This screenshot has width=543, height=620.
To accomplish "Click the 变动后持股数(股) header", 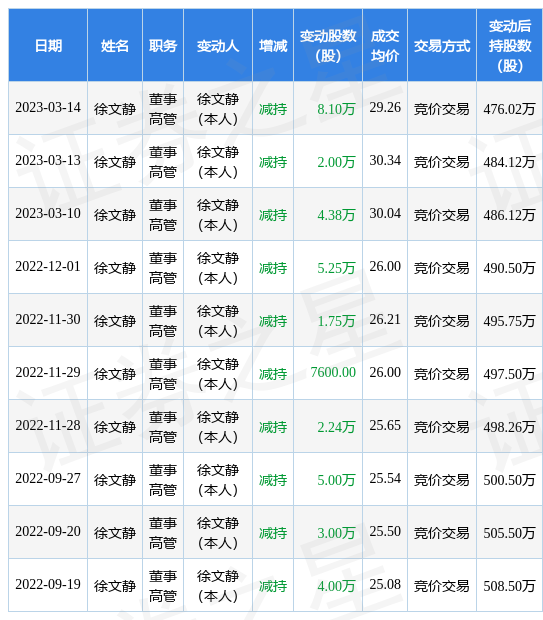I will point(509,46).
